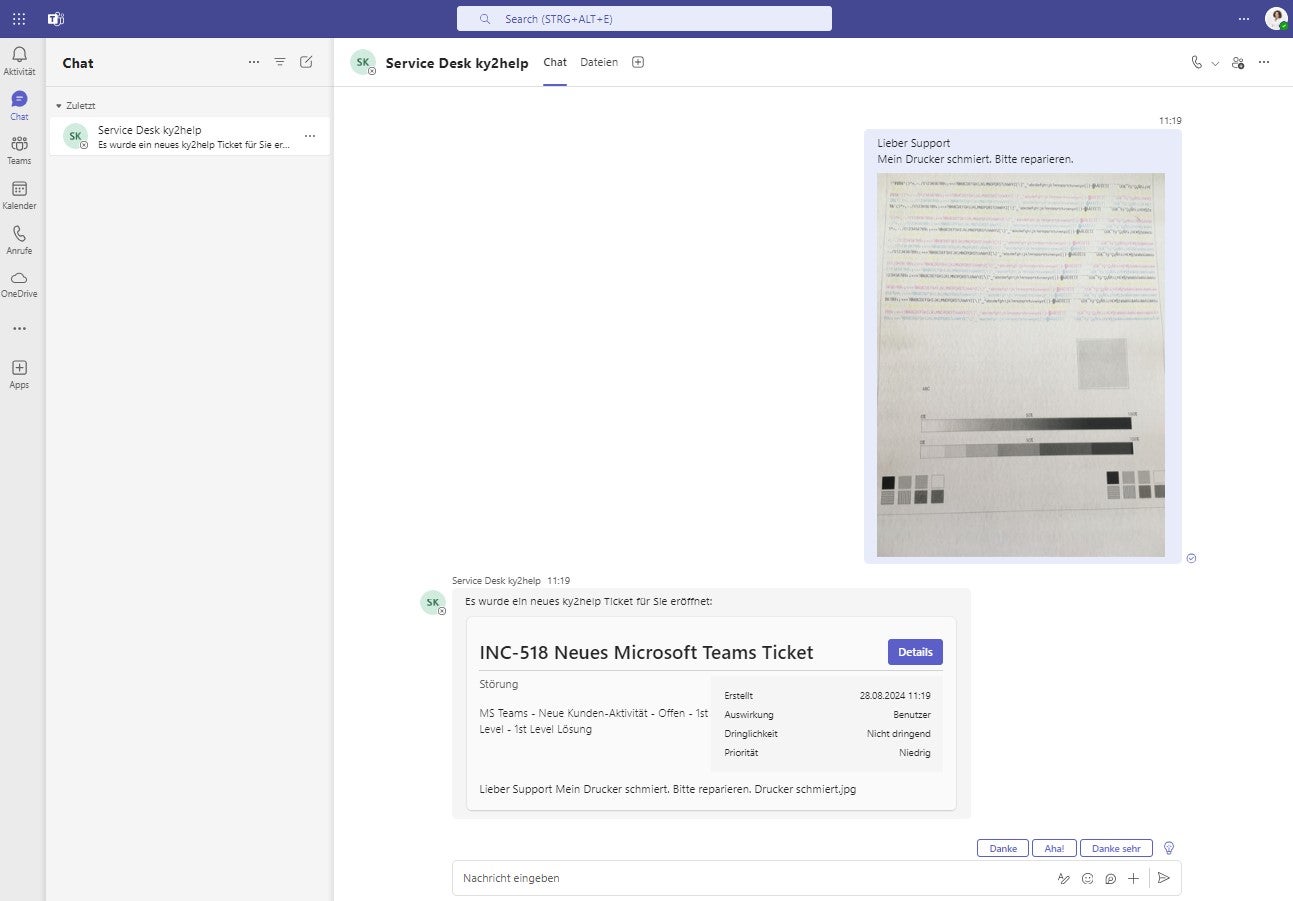Attach a file using the plus icon
1293x901 pixels.
coord(1133,878)
